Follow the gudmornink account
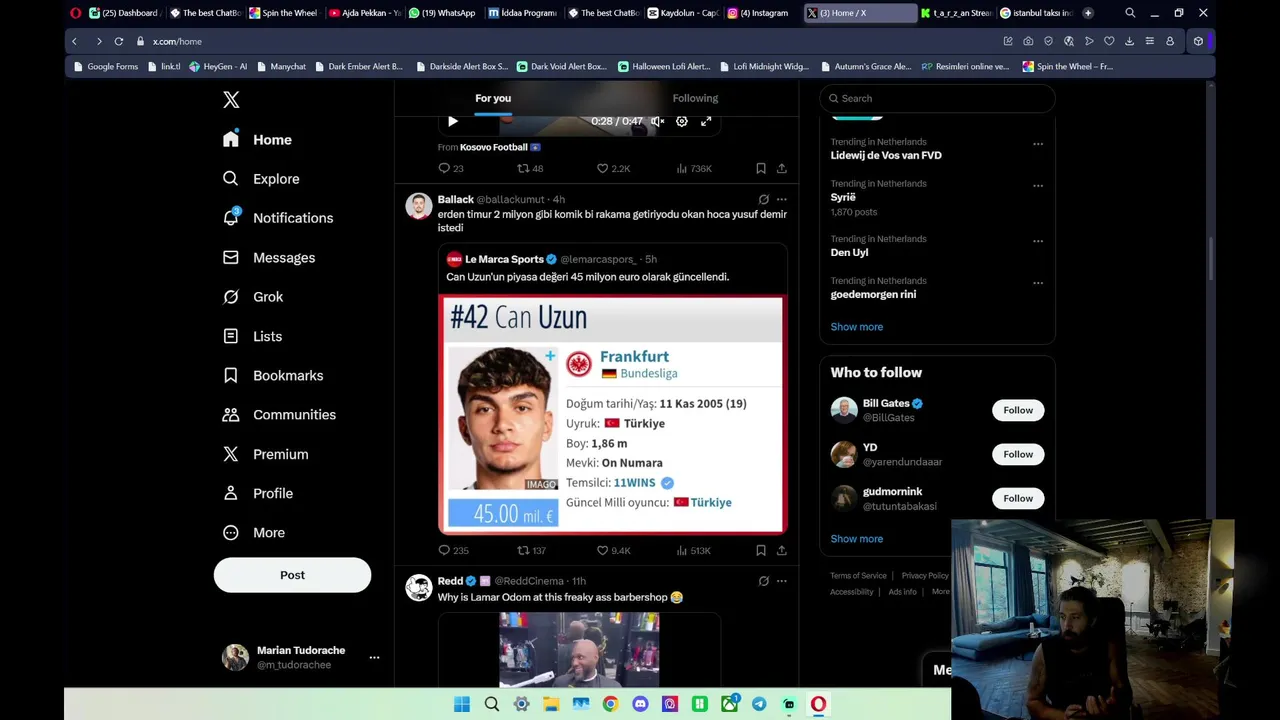The height and width of the screenshot is (720, 1280). [x=1018, y=498]
